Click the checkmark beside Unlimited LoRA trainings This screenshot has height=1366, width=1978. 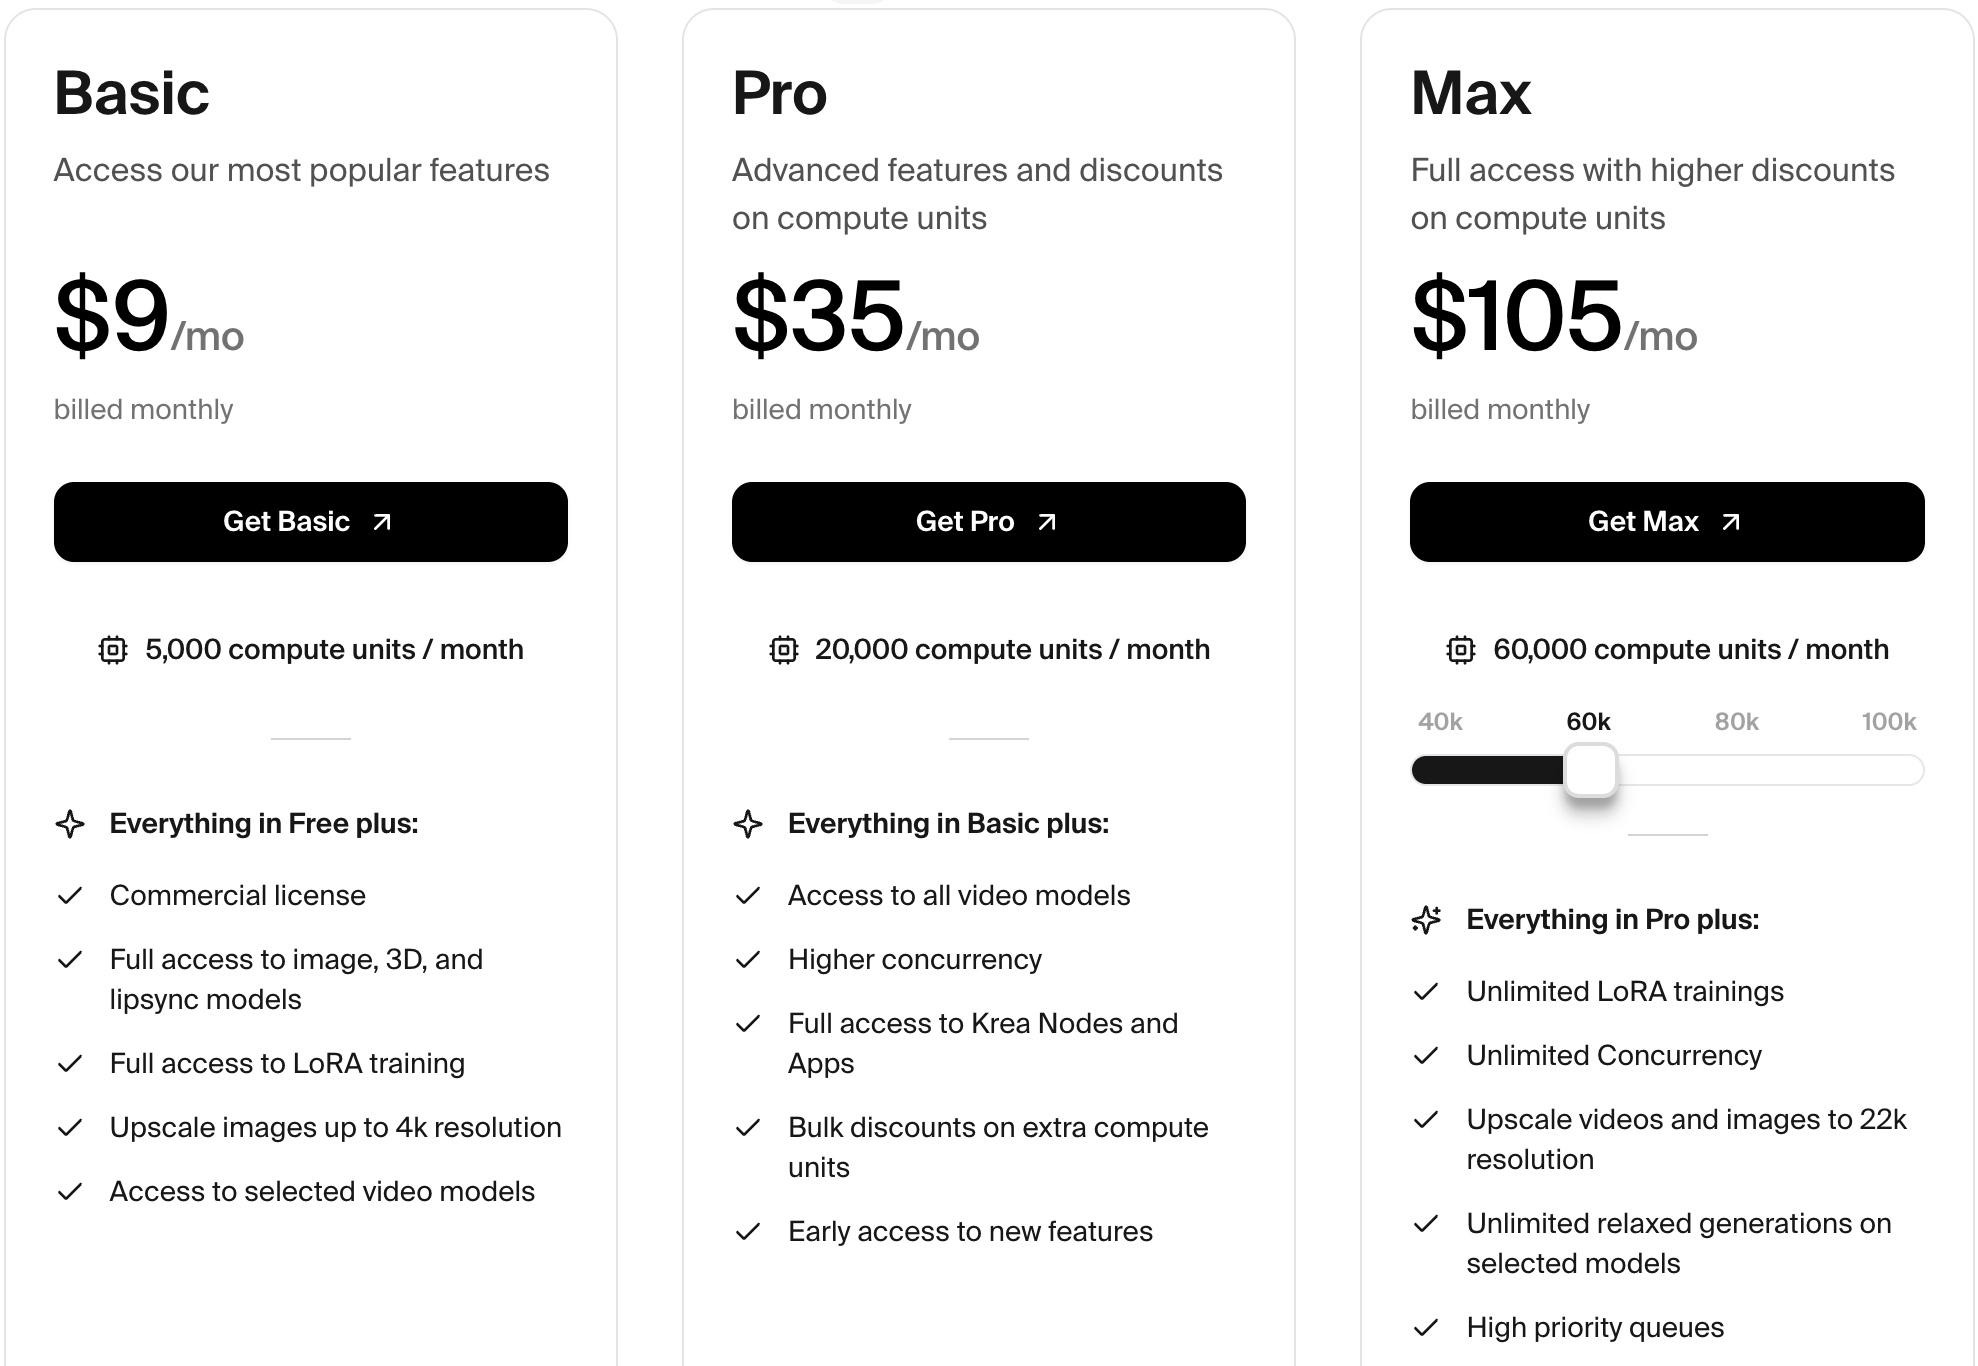1426,992
